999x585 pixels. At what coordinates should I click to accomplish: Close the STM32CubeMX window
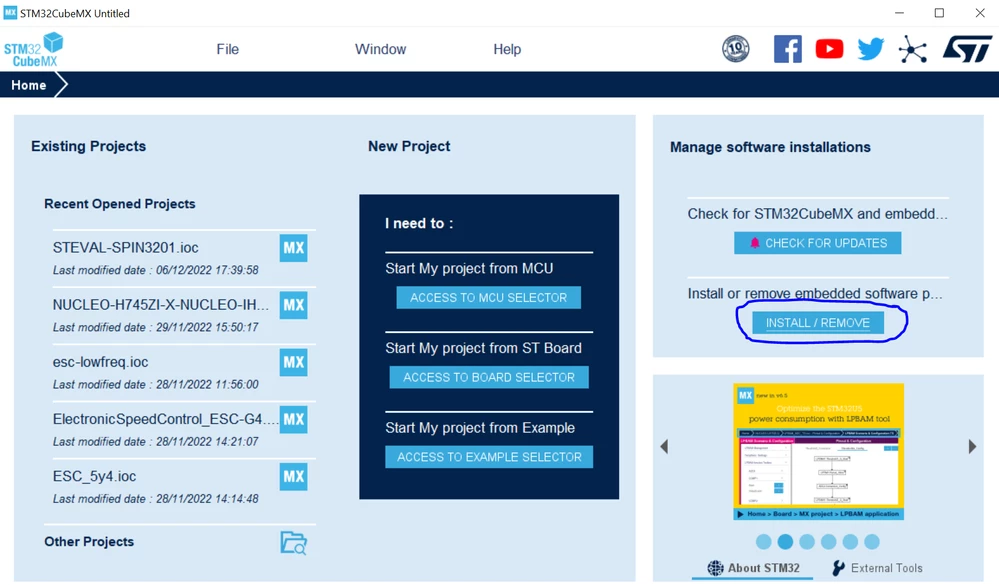[980, 13]
